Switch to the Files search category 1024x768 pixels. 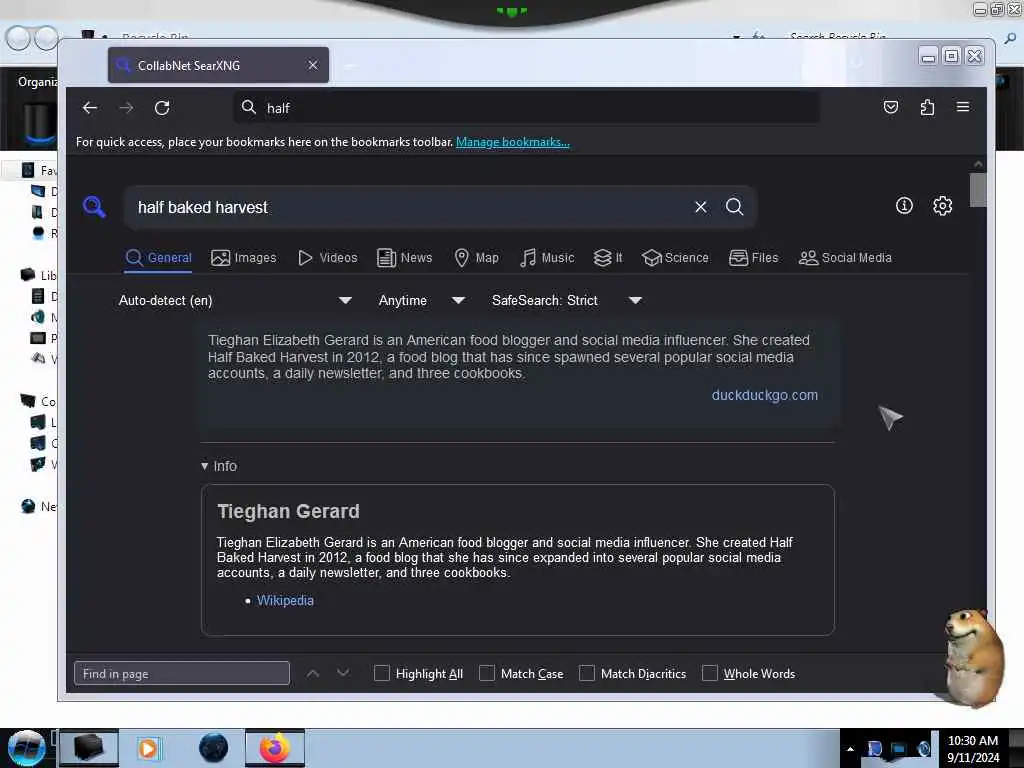click(x=754, y=258)
